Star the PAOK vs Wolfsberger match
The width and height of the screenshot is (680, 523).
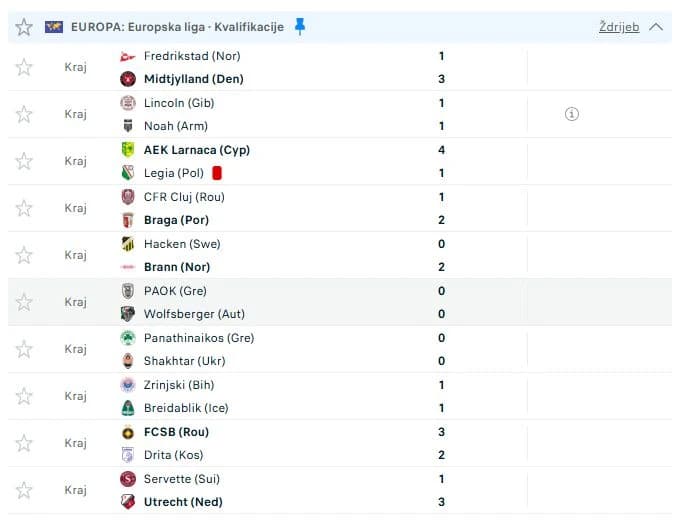click(x=24, y=302)
